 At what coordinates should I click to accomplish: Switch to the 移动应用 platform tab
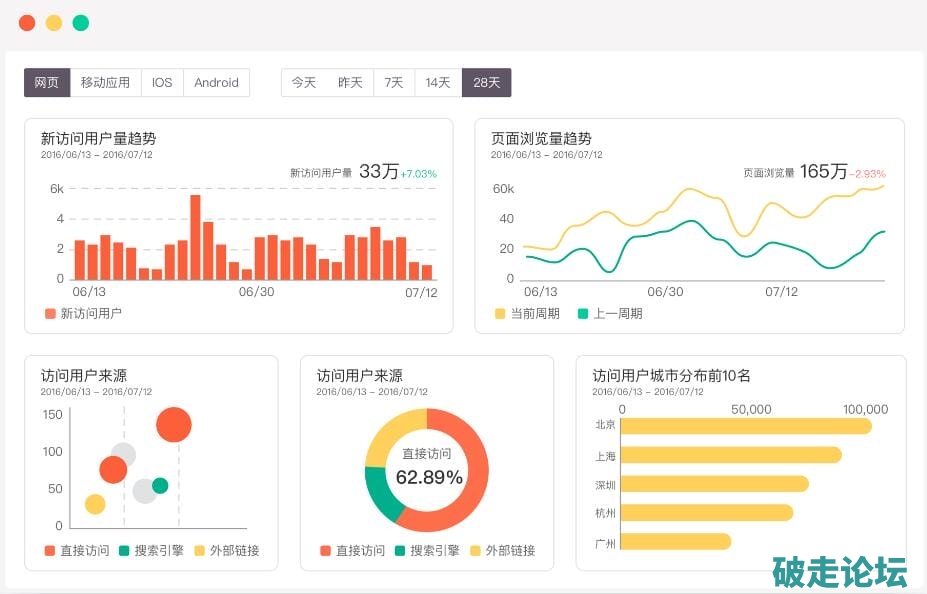click(x=105, y=83)
